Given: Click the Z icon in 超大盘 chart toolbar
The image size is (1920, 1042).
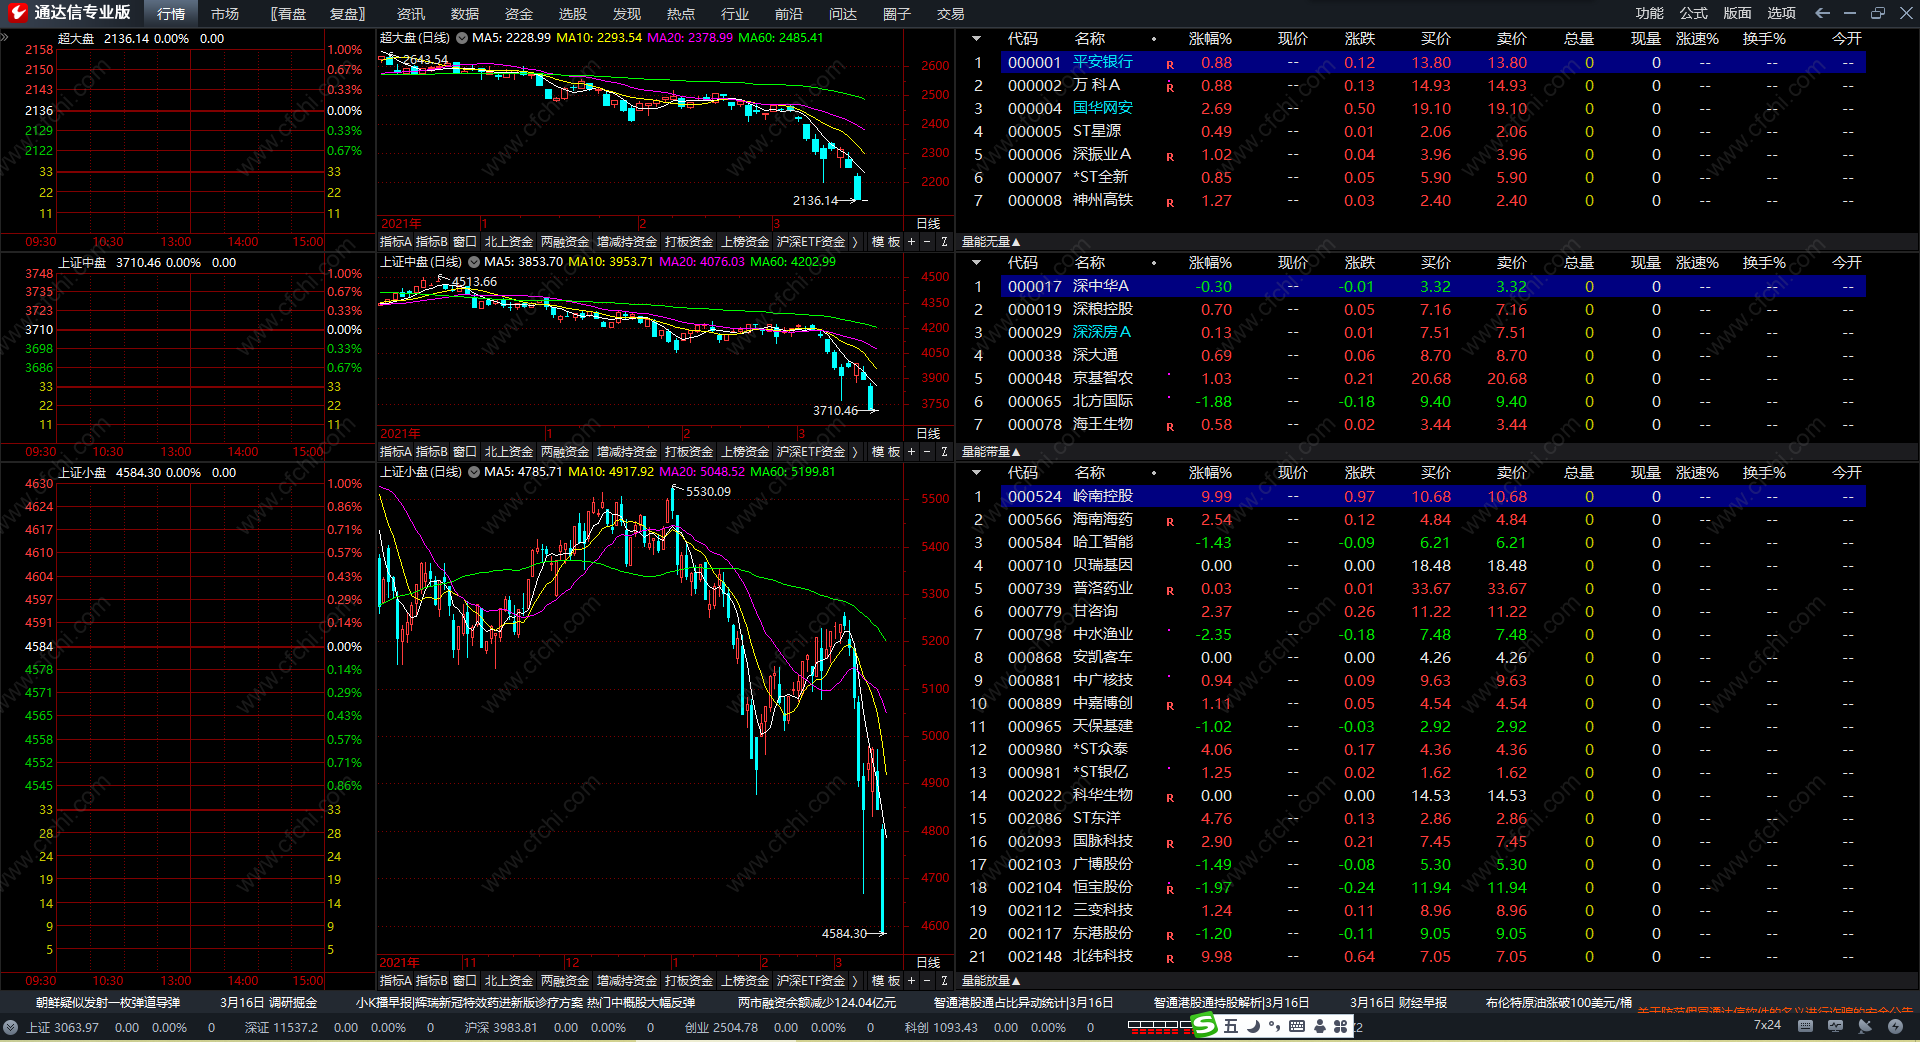Looking at the screenshot, I should pyautogui.click(x=944, y=242).
